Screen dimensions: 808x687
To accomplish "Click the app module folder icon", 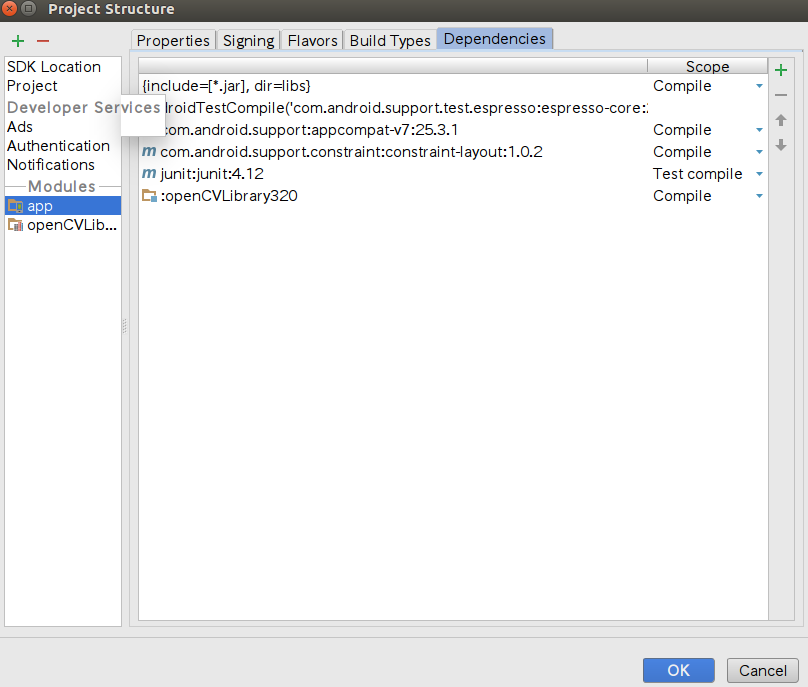I will click(15, 206).
